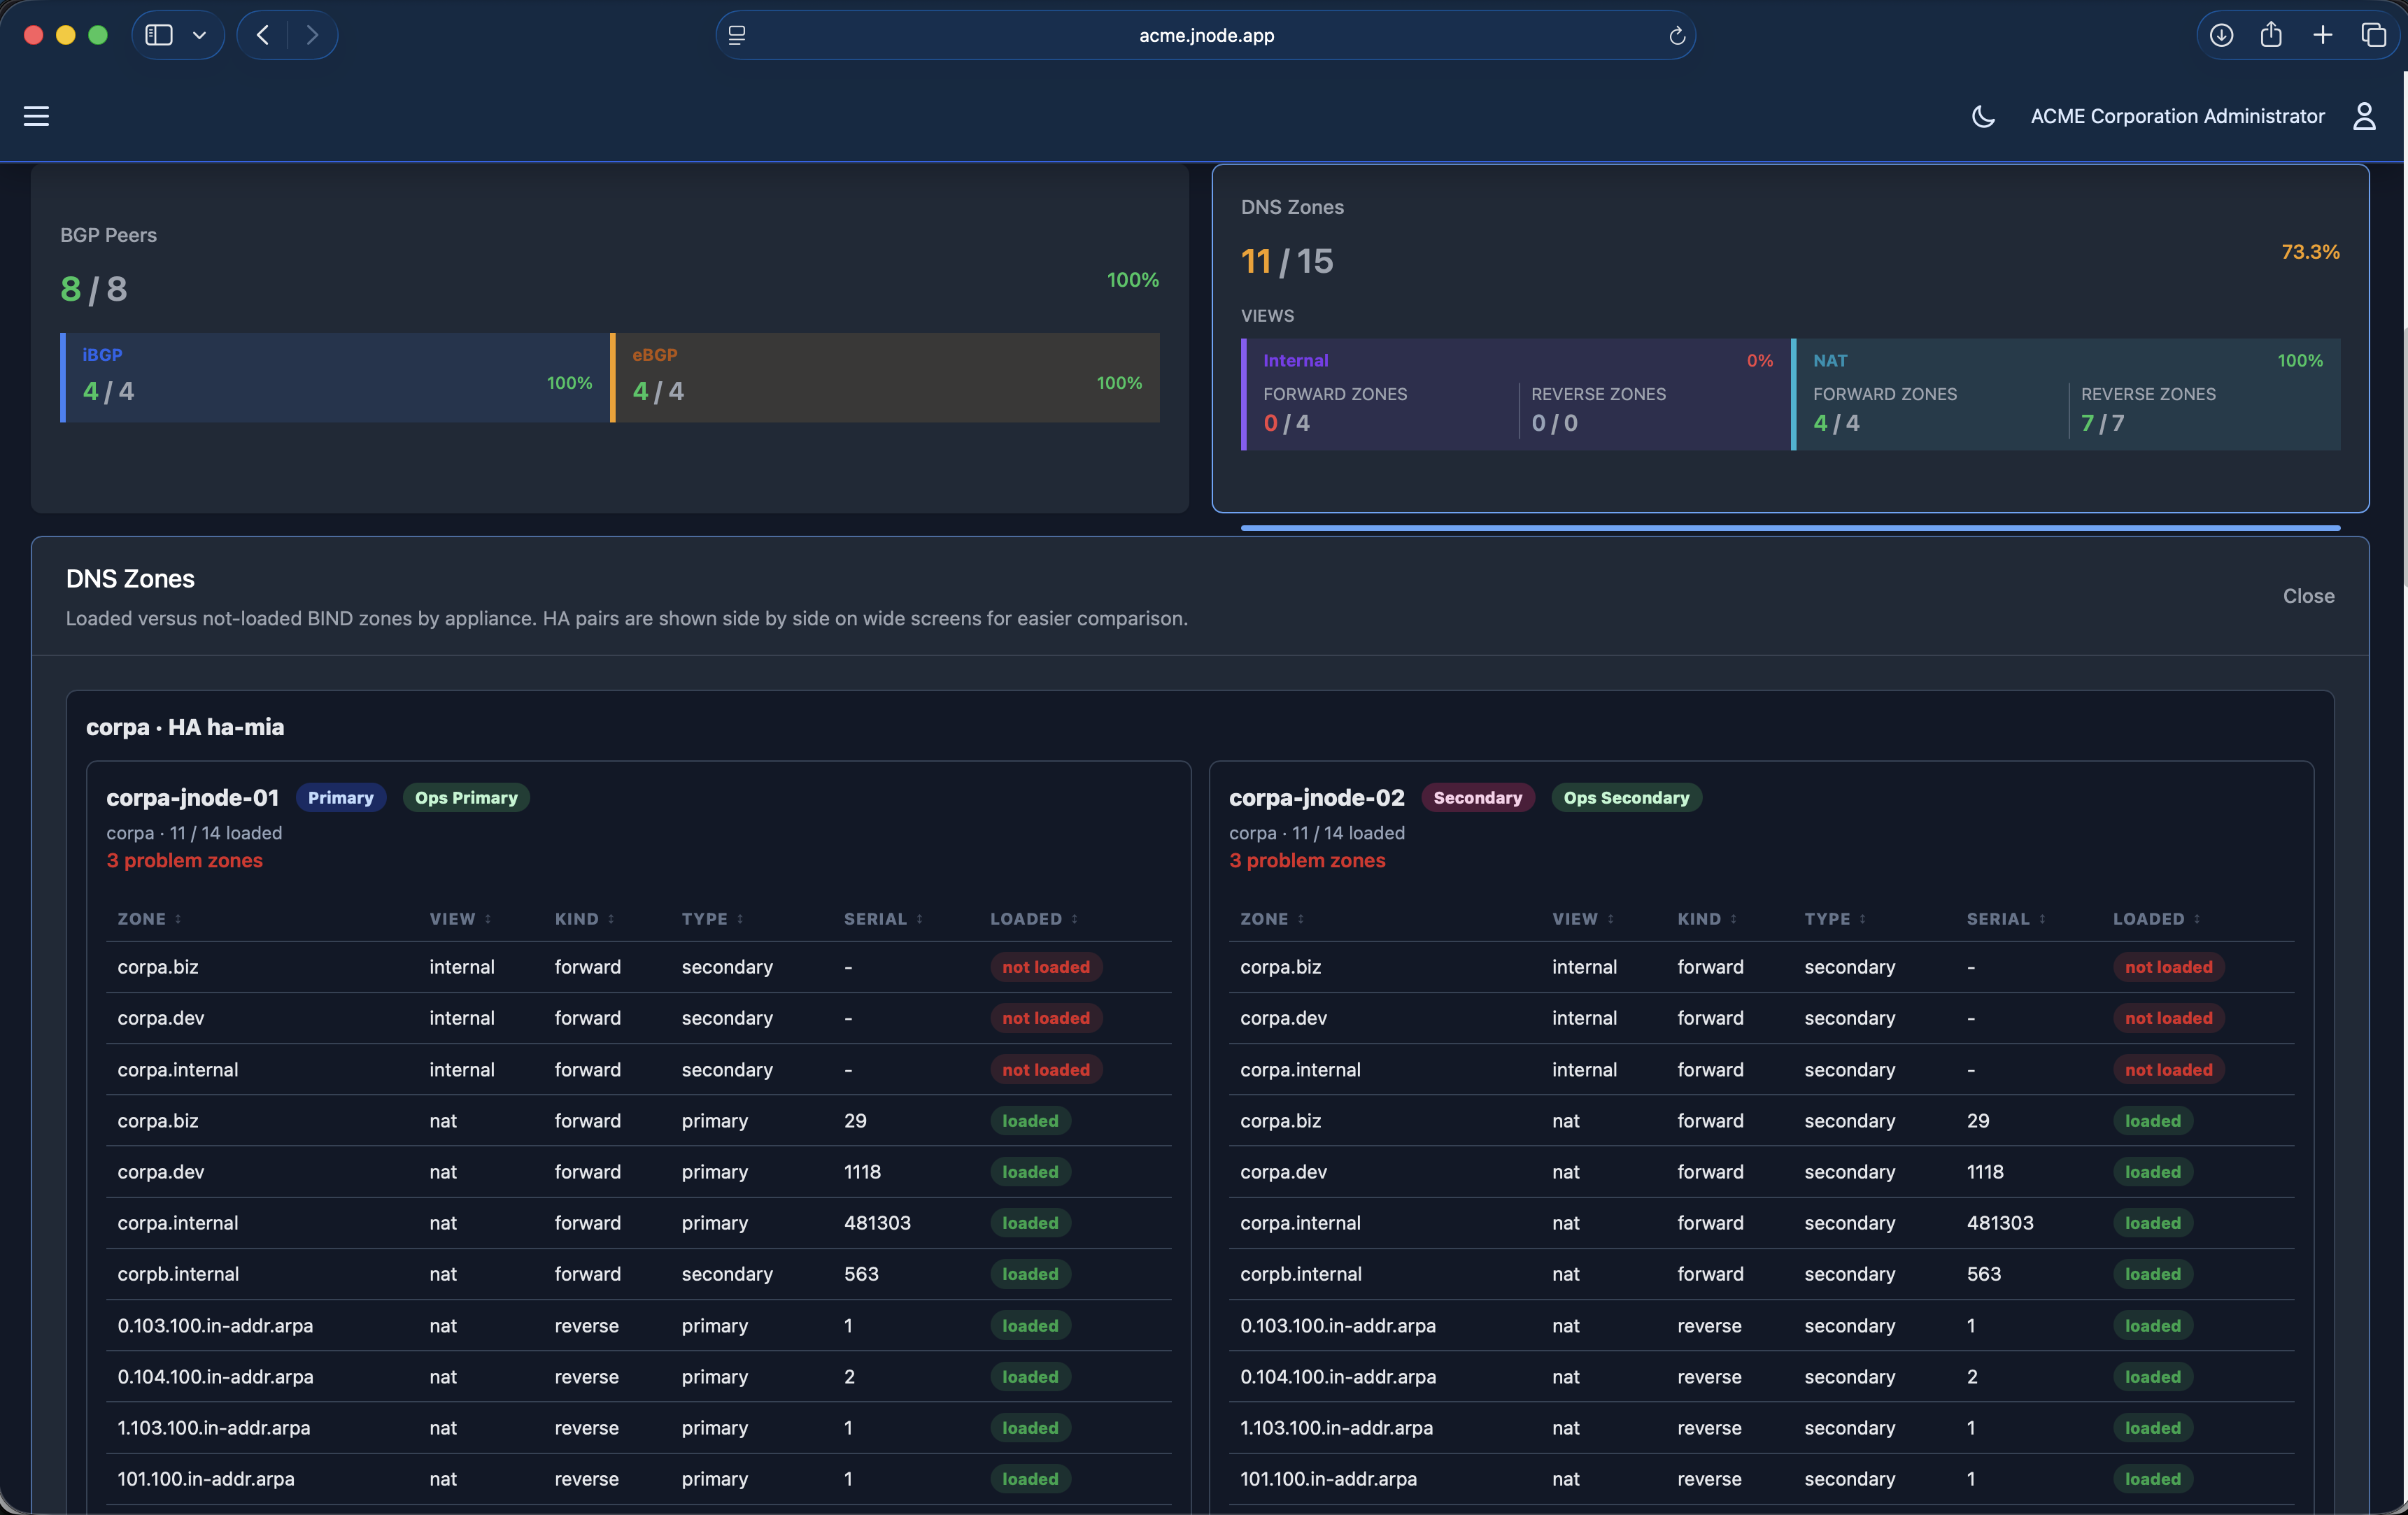Open a new tab with plus icon
The image size is (2408, 1515).
[x=2322, y=35]
